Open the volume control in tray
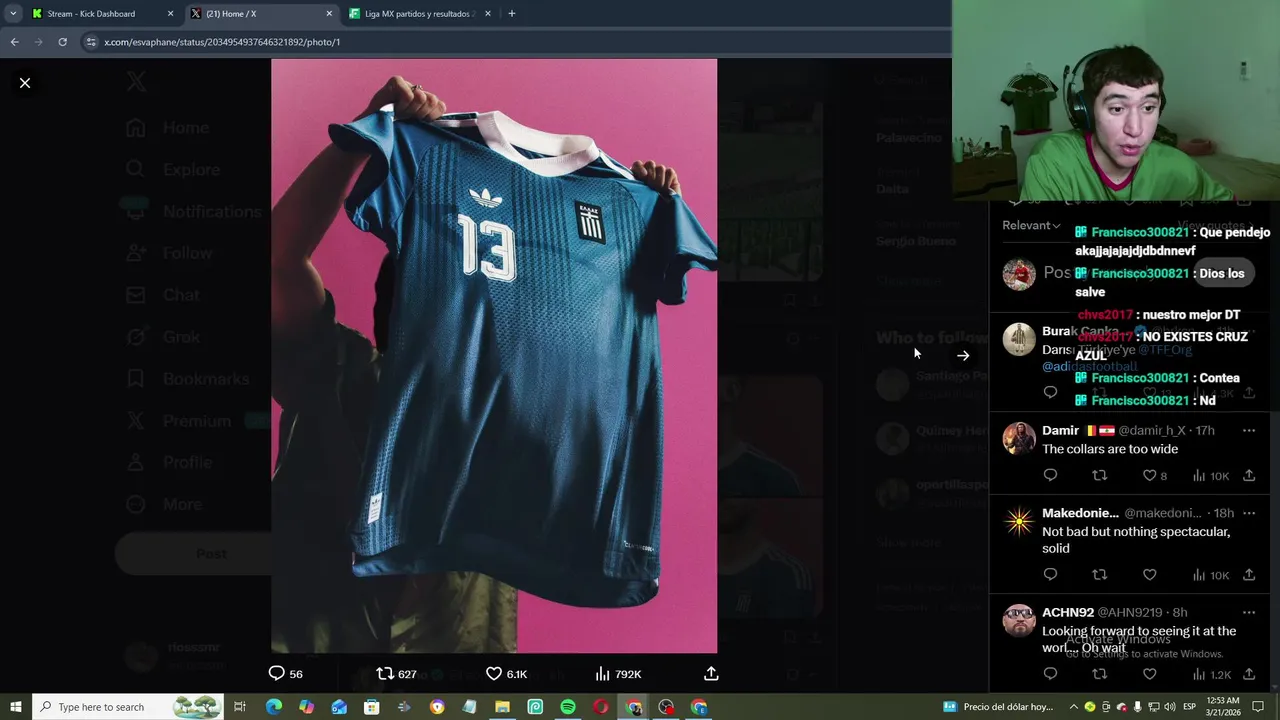1280x720 pixels. [1170, 707]
